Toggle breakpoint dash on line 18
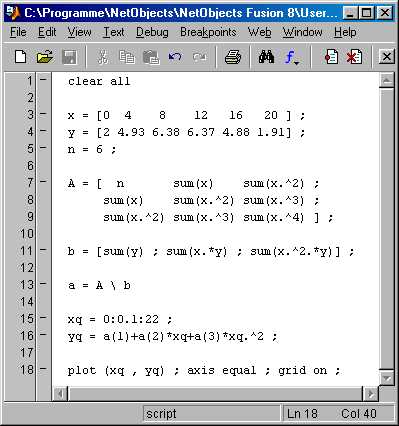 point(43,368)
